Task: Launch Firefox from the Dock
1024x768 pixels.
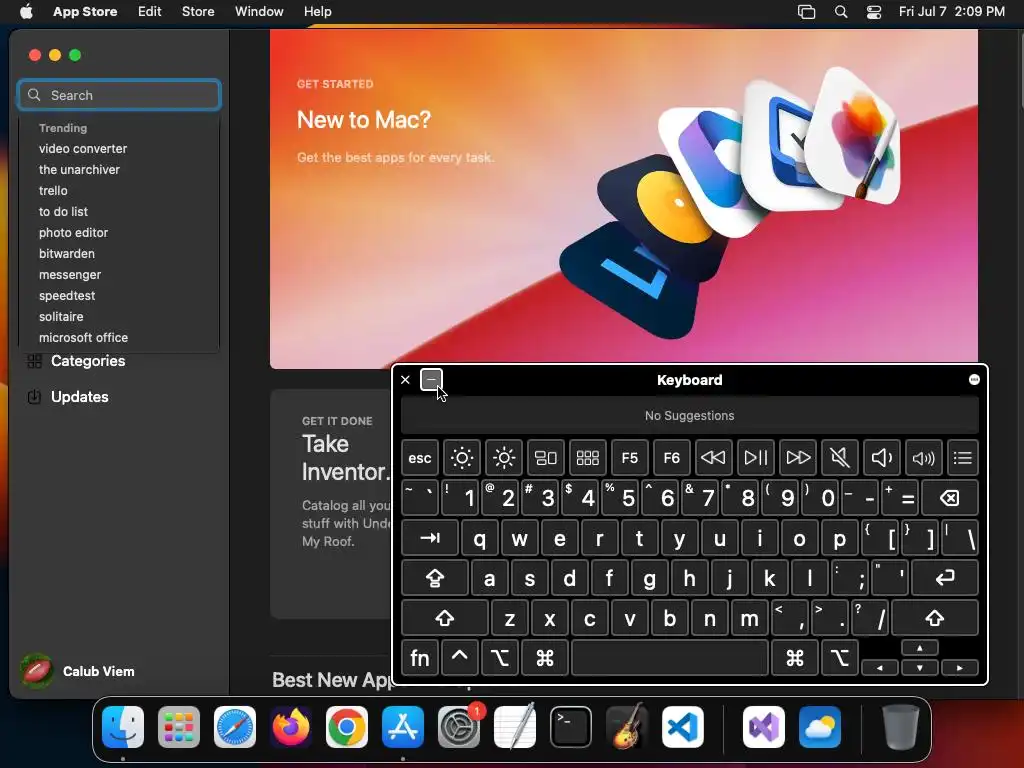Action: click(x=291, y=727)
